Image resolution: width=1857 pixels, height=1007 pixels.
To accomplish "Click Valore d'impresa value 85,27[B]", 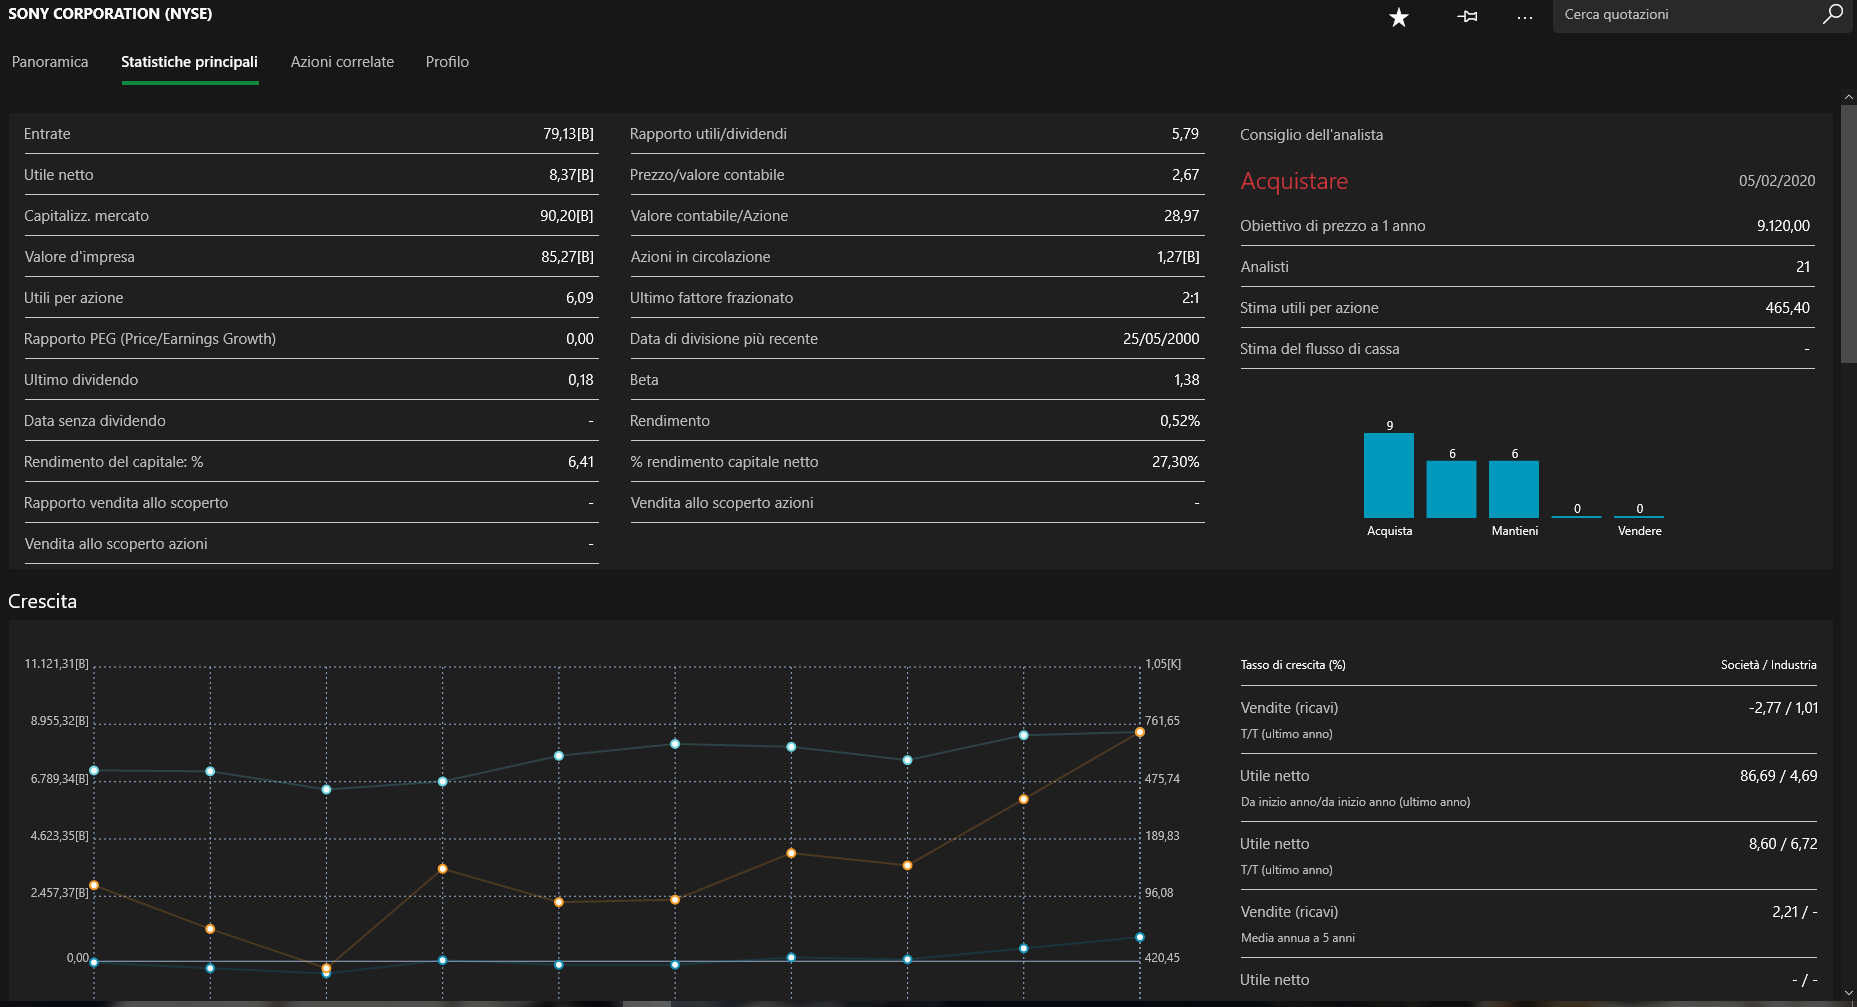I will [567, 257].
